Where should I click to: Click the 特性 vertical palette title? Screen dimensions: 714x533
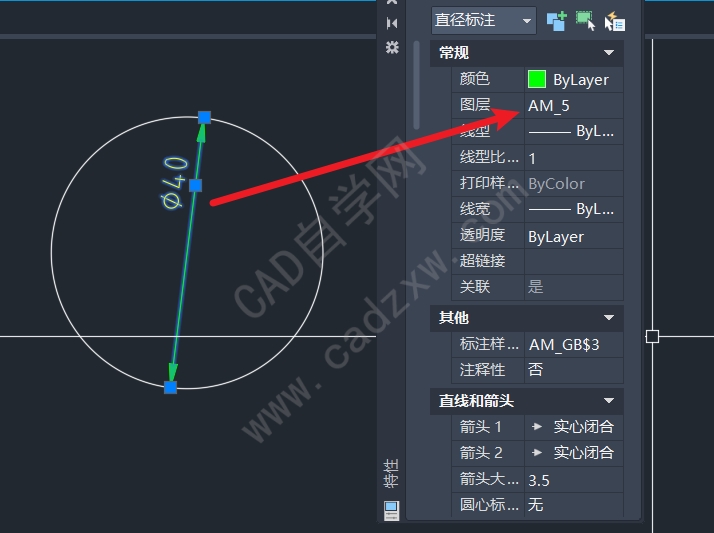pyautogui.click(x=391, y=474)
